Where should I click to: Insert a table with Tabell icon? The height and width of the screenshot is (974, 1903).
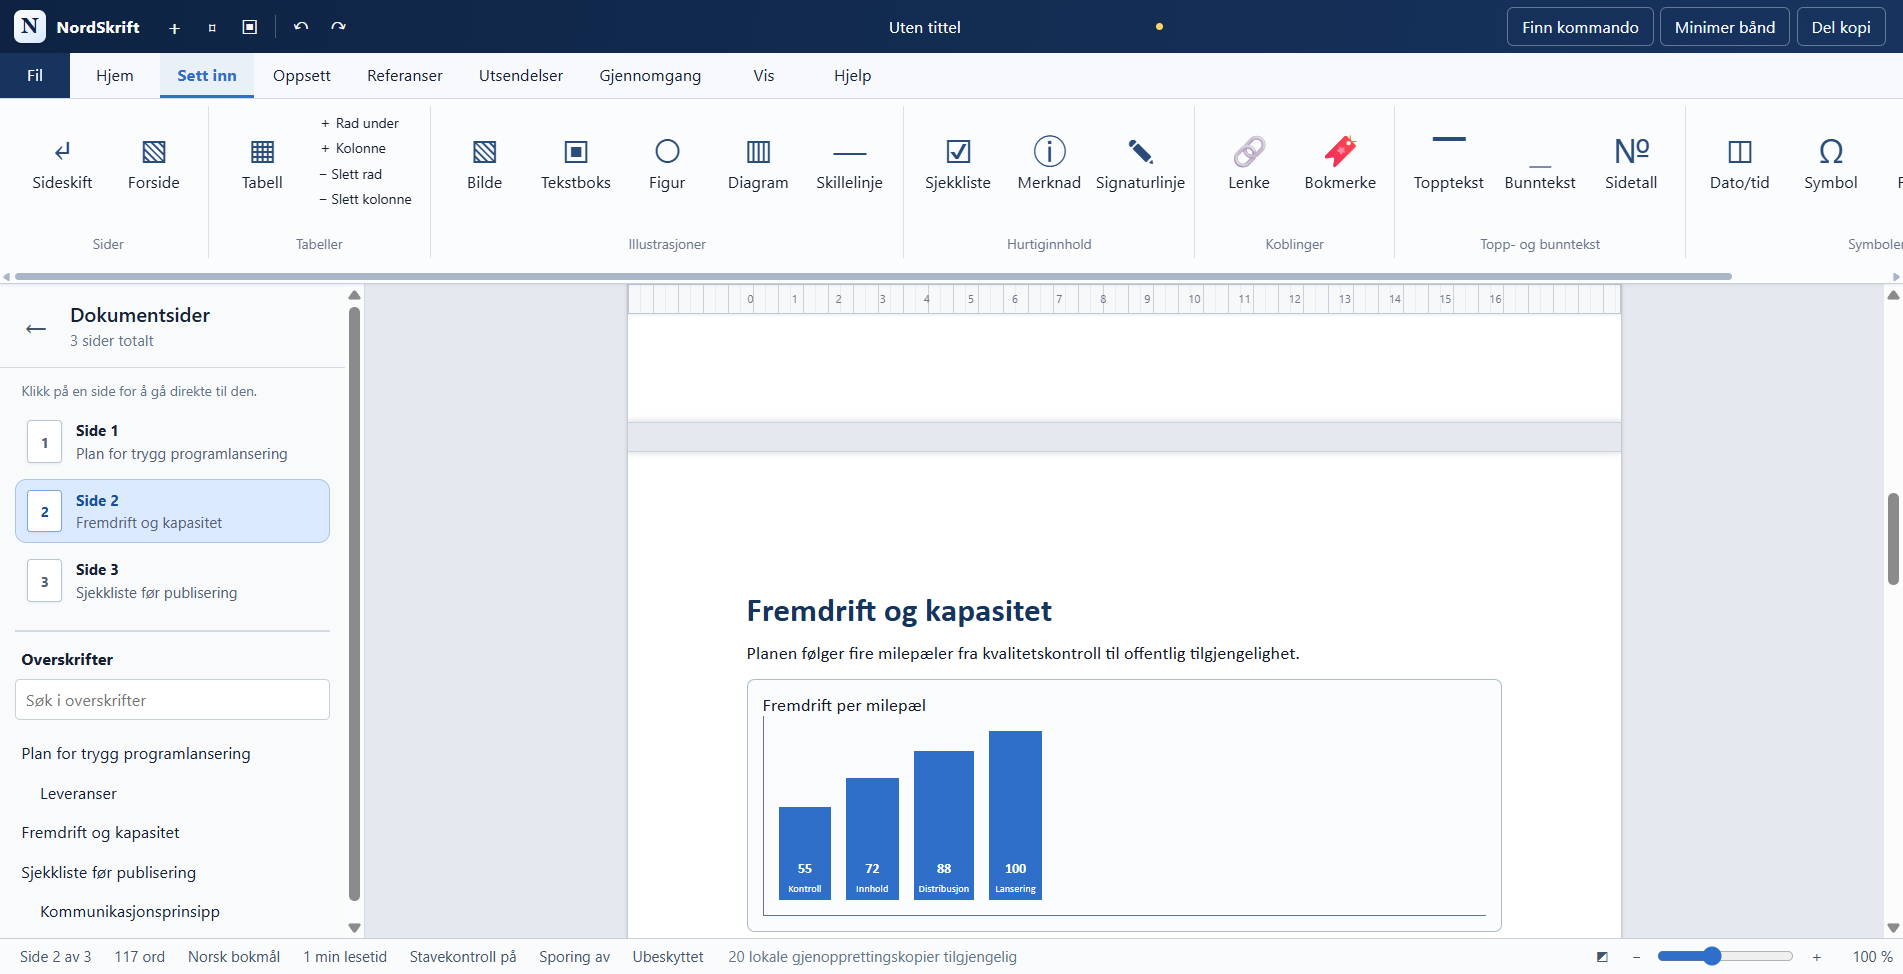pyautogui.click(x=262, y=163)
